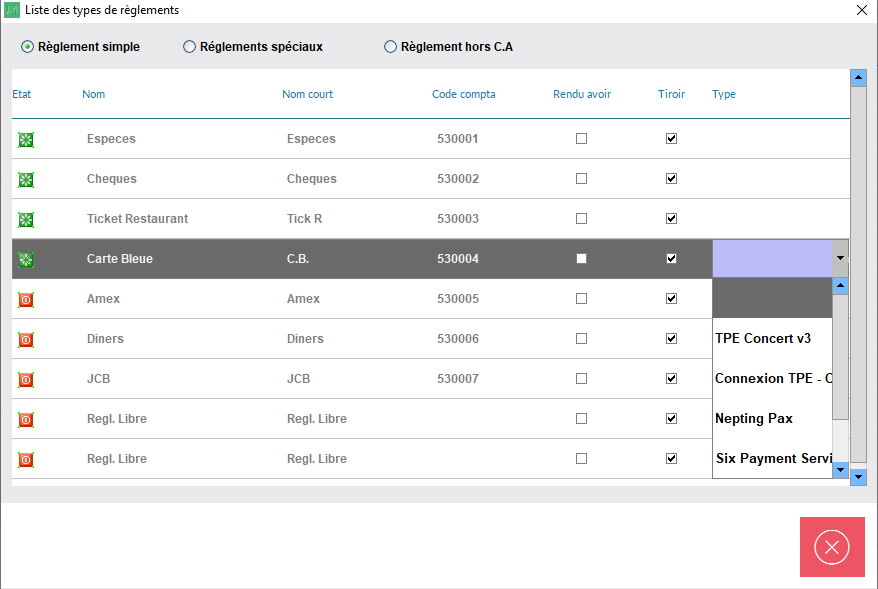Click the main table scroll up arrow

pyautogui.click(x=858, y=78)
